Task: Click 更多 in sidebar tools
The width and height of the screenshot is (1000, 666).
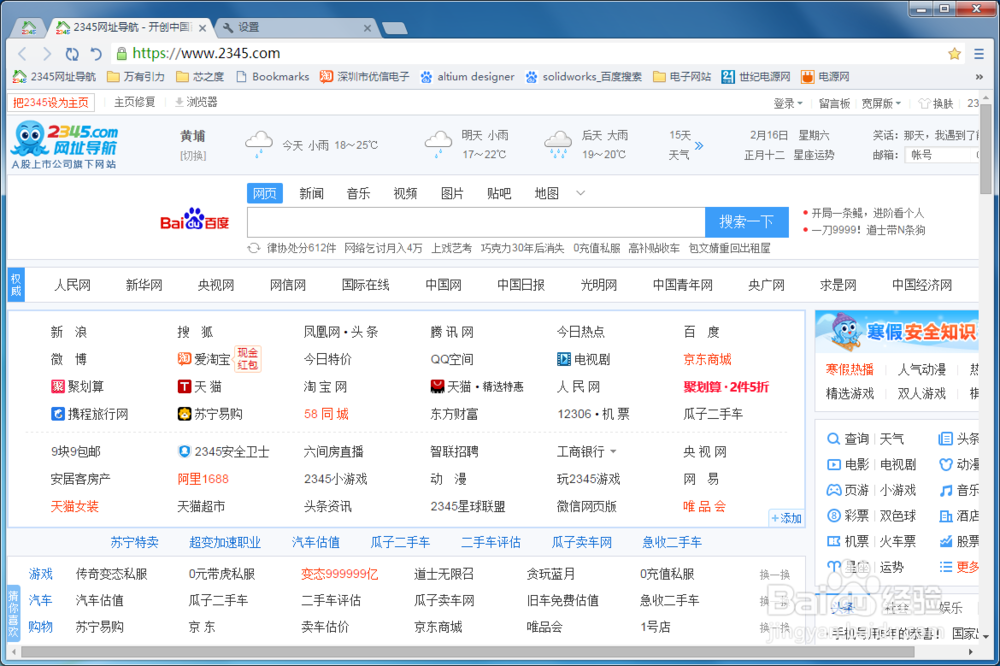Action: (x=959, y=567)
